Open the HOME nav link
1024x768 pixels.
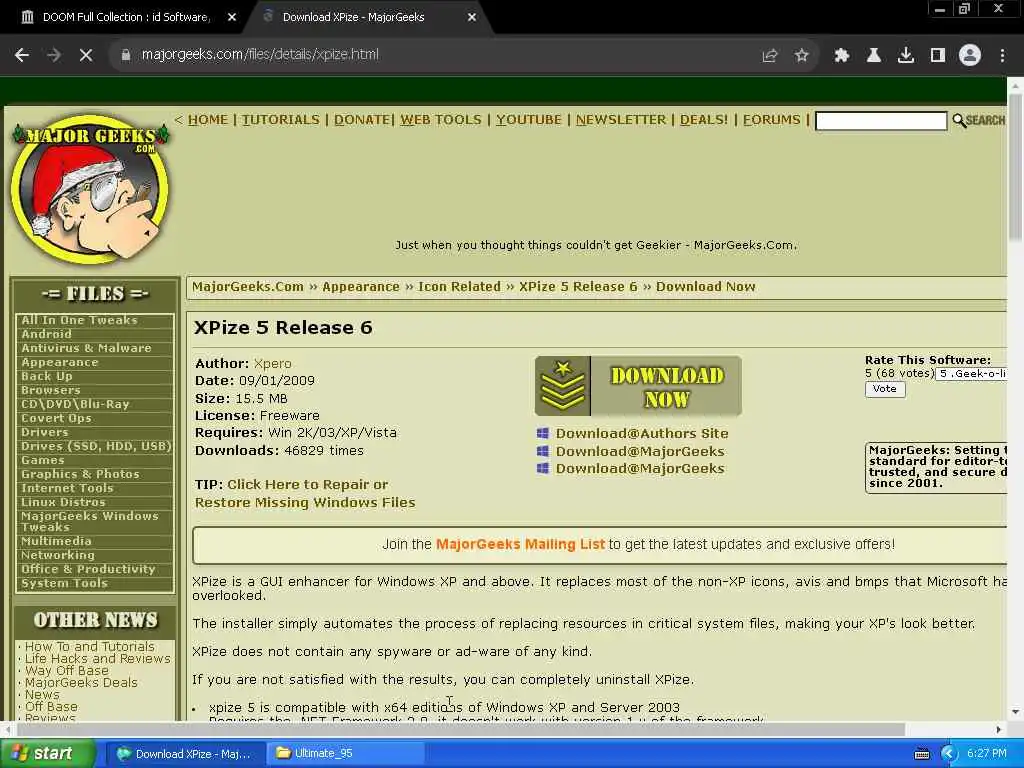click(208, 120)
